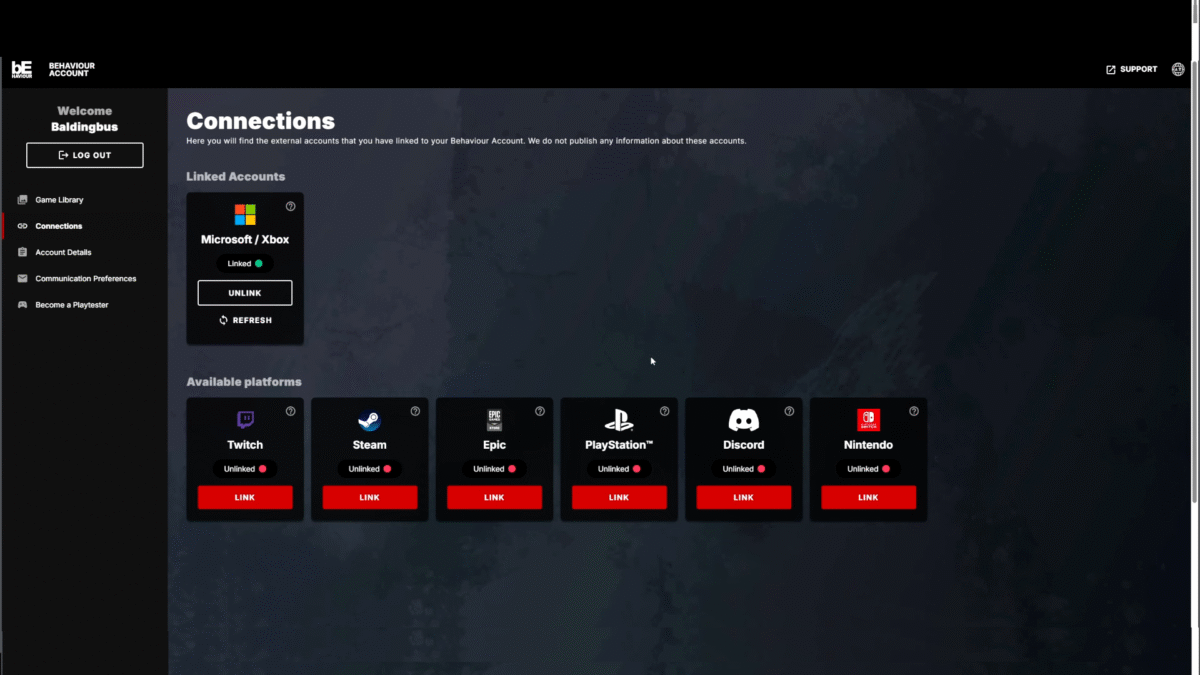Click the Nintendo Switch logo
Image resolution: width=1200 pixels, height=675 pixels.
coord(868,420)
